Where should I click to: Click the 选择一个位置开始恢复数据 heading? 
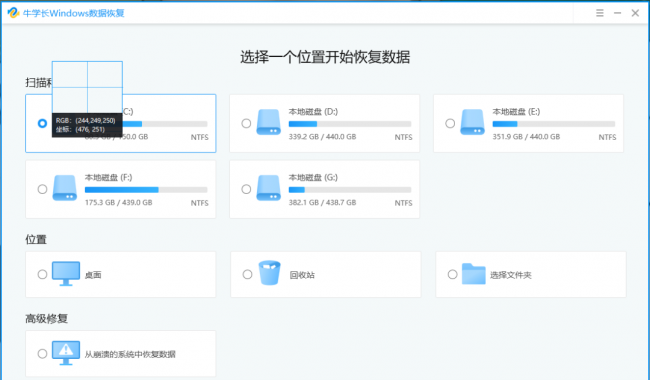325,57
